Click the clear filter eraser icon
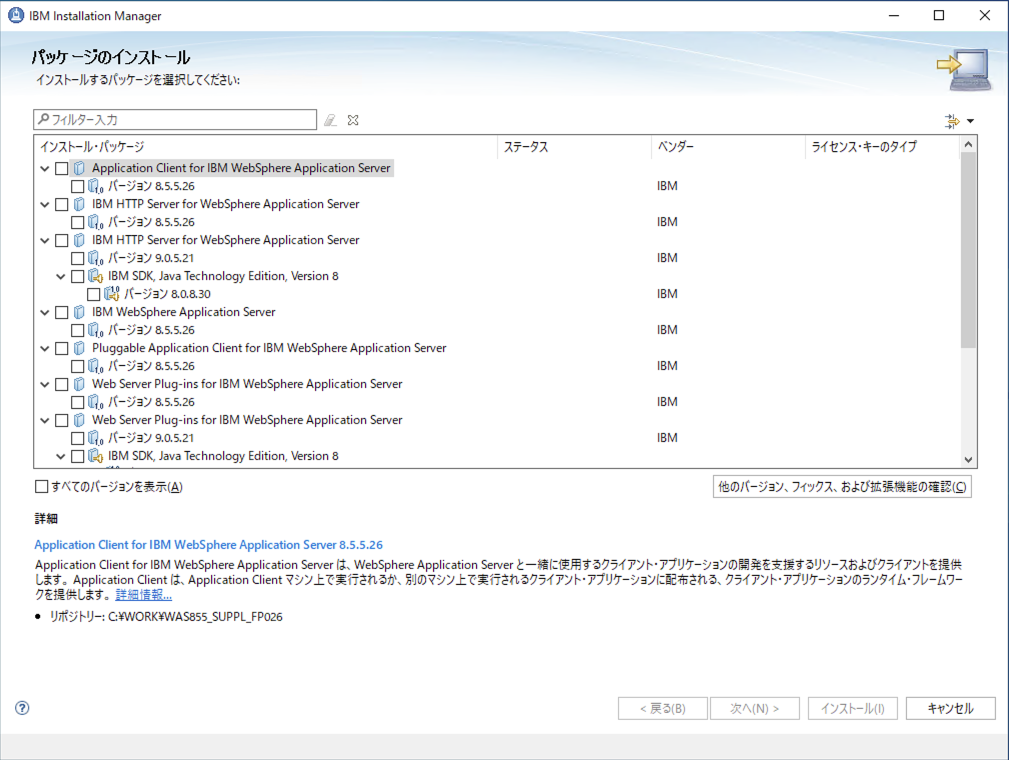The width and height of the screenshot is (1009, 760). pos(330,120)
